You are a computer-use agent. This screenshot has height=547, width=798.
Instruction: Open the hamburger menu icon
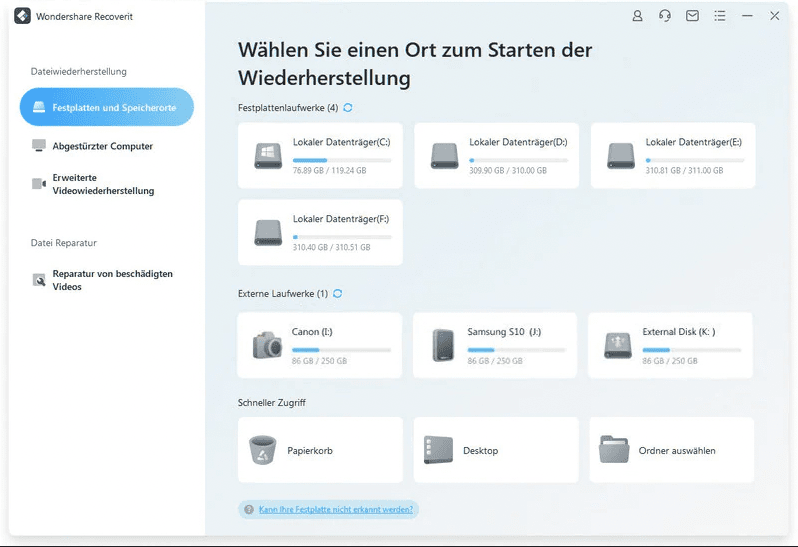(x=719, y=16)
